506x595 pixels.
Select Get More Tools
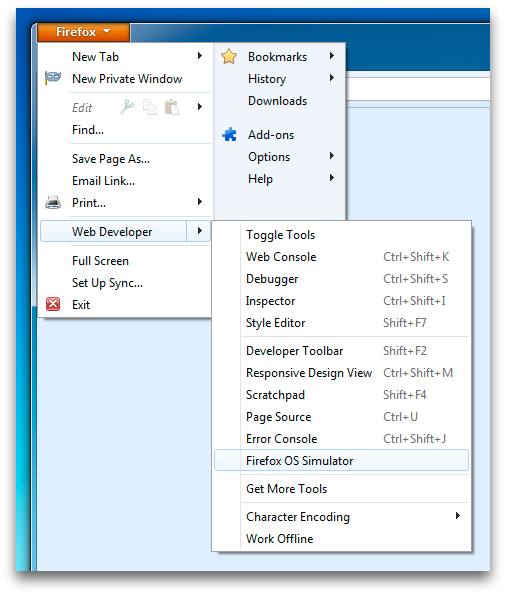pyautogui.click(x=341, y=489)
